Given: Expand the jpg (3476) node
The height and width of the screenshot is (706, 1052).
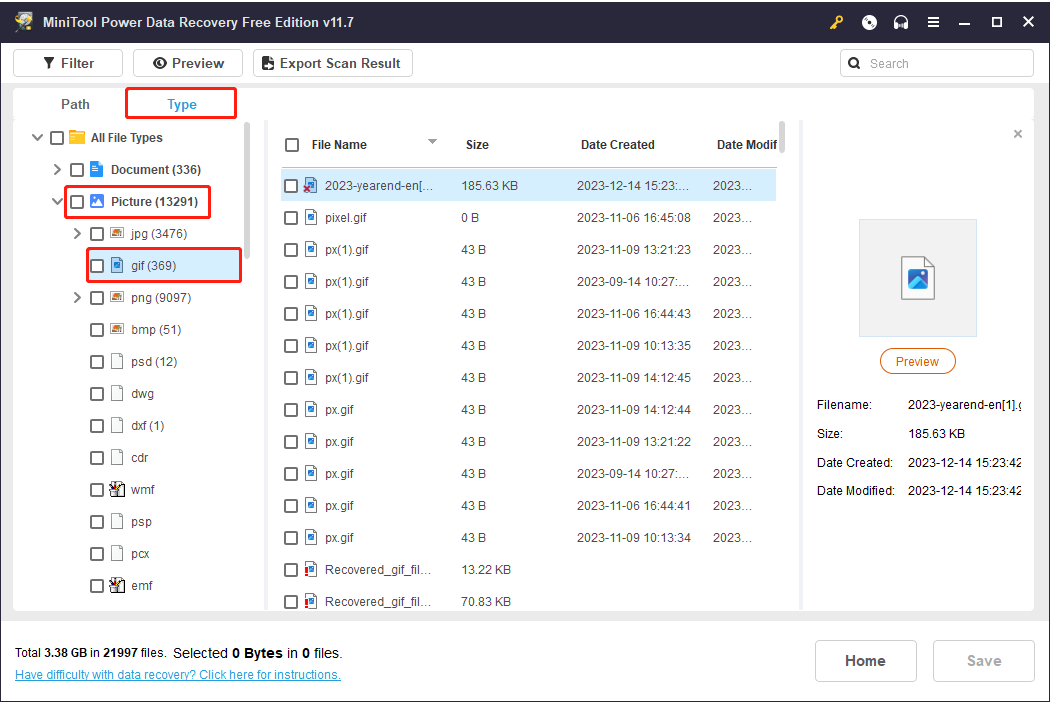Looking at the screenshot, I should (x=76, y=234).
